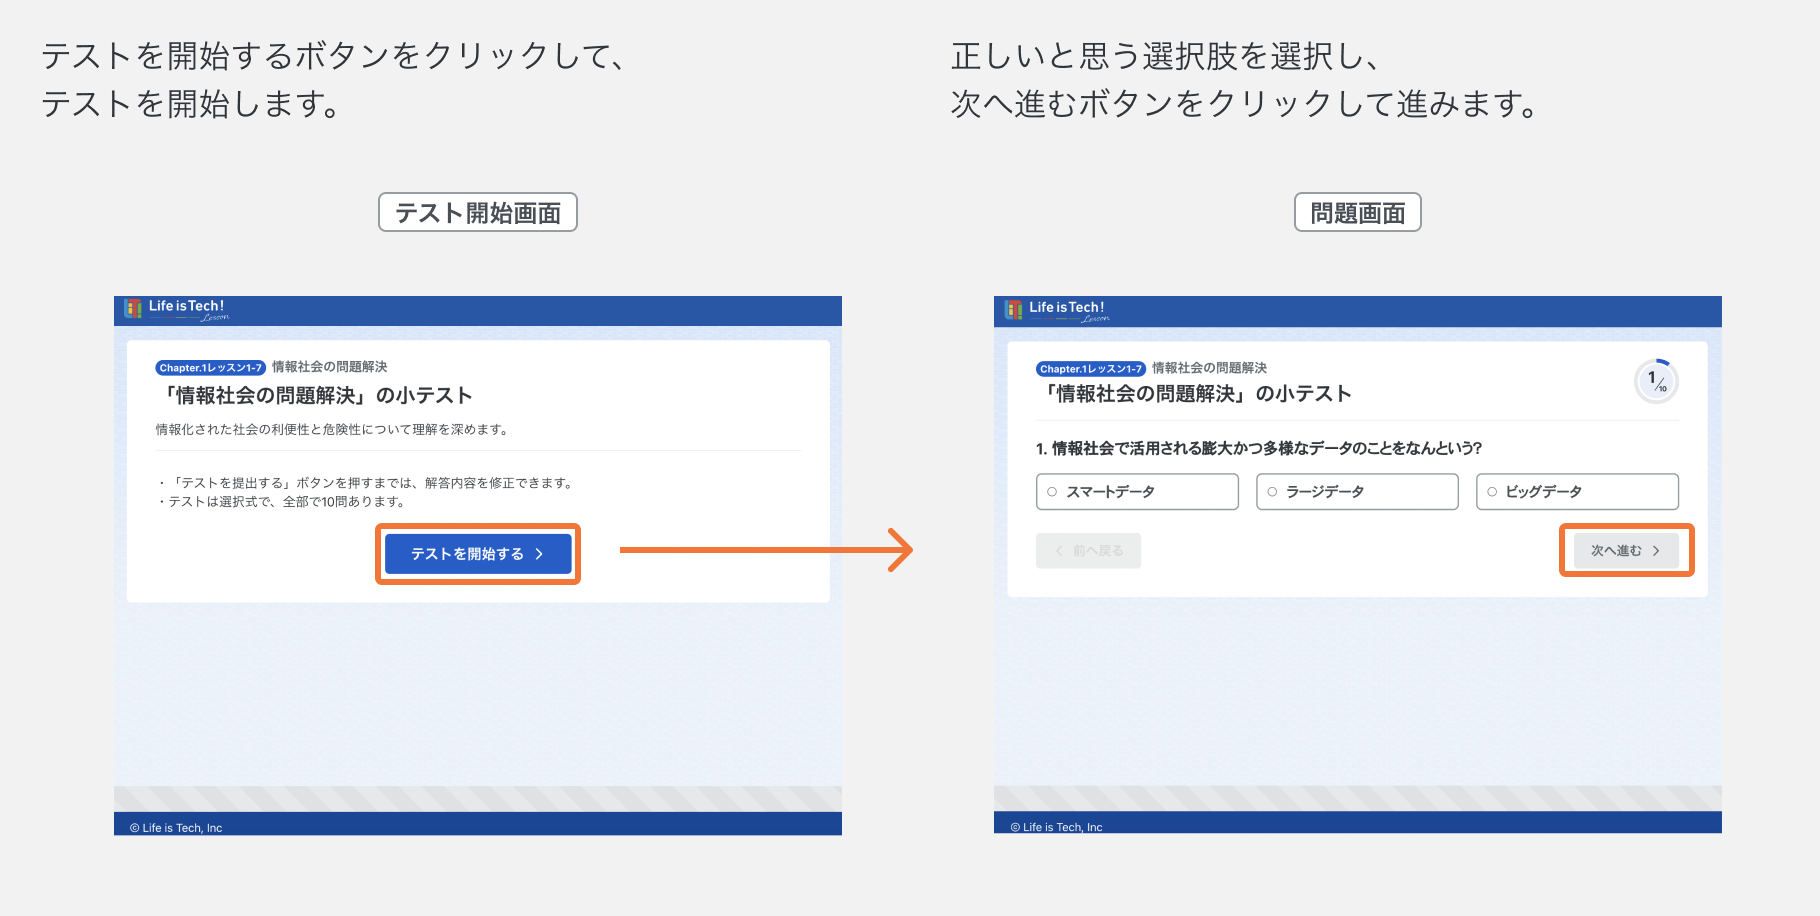Click the Chapter.1レッスン1-7 badge on the start screen
This screenshot has height=916, width=1820.
(210, 368)
